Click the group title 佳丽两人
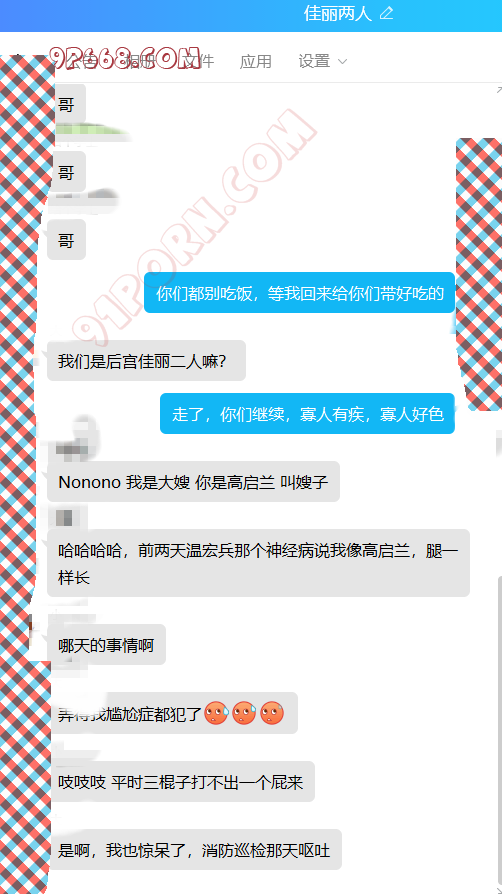Viewport: 502px width, 894px height. click(338, 13)
